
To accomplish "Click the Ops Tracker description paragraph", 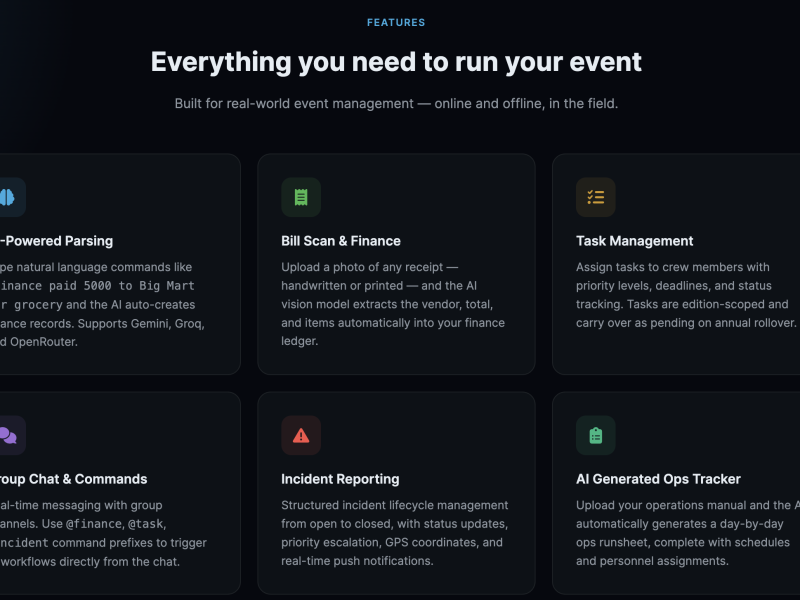I will [688, 533].
